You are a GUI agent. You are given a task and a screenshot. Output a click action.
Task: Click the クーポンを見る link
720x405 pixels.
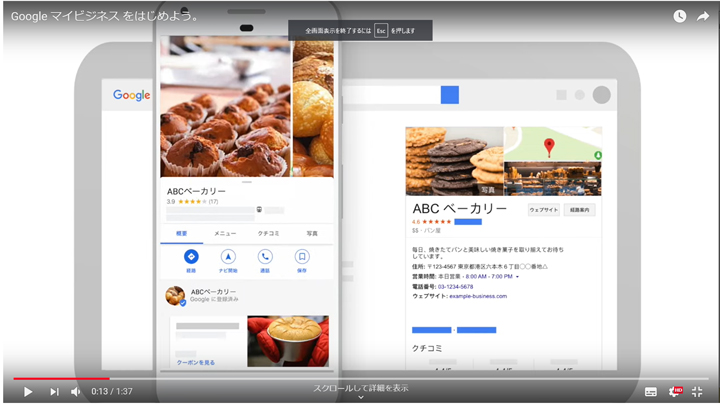click(196, 363)
